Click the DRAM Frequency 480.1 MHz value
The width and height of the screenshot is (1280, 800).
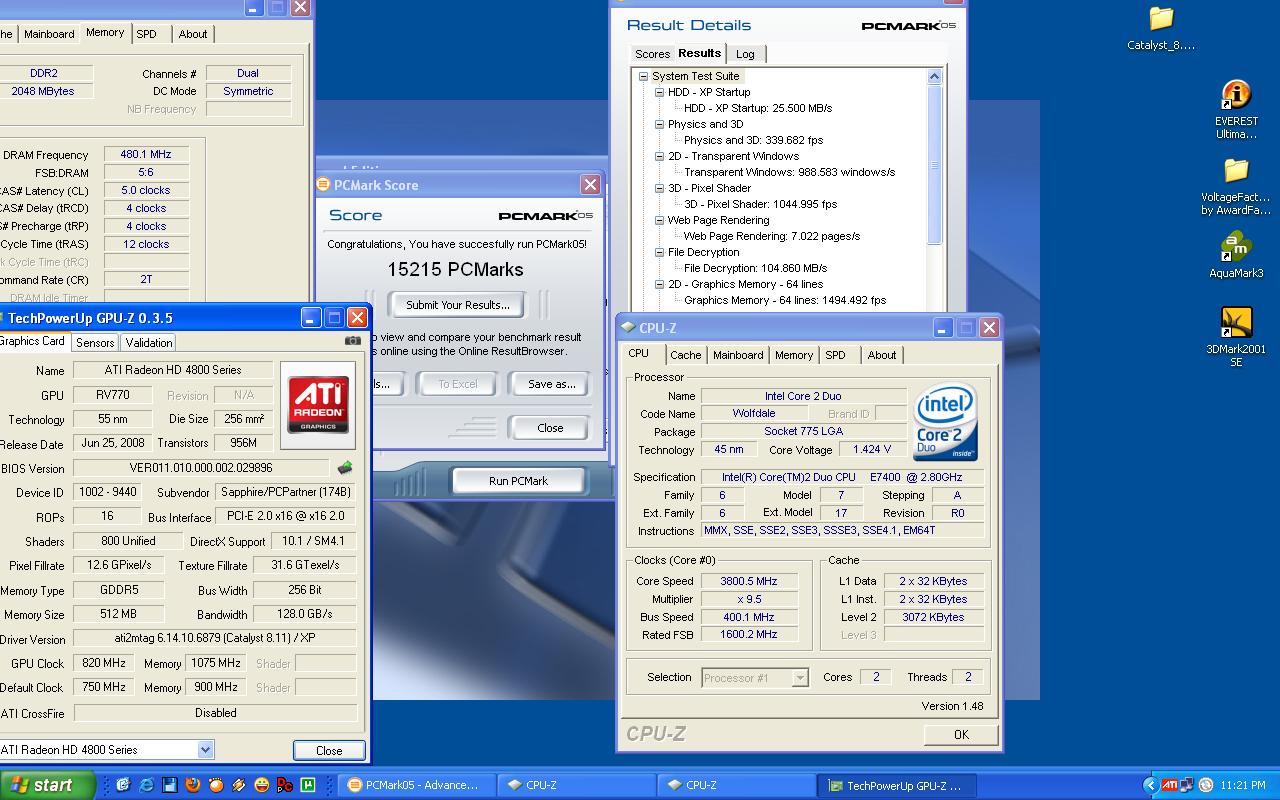coord(146,155)
